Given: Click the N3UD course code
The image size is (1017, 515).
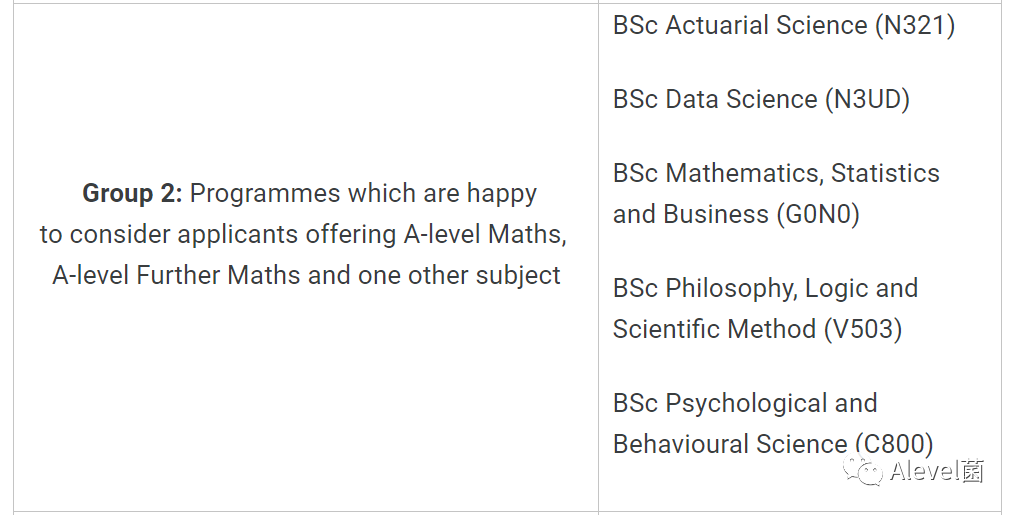Looking at the screenshot, I should [867, 99].
